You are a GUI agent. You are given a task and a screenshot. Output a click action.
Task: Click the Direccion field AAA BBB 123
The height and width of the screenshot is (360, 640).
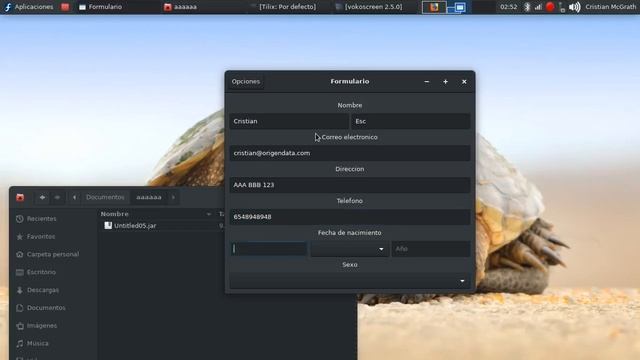click(350, 185)
